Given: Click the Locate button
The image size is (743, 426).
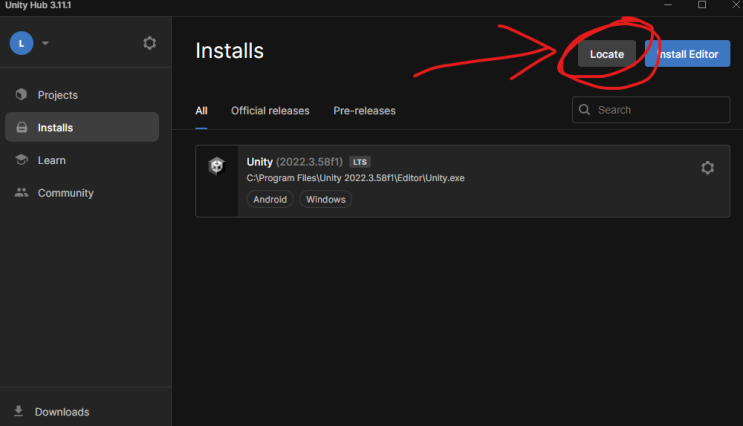Looking at the screenshot, I should 607,54.
